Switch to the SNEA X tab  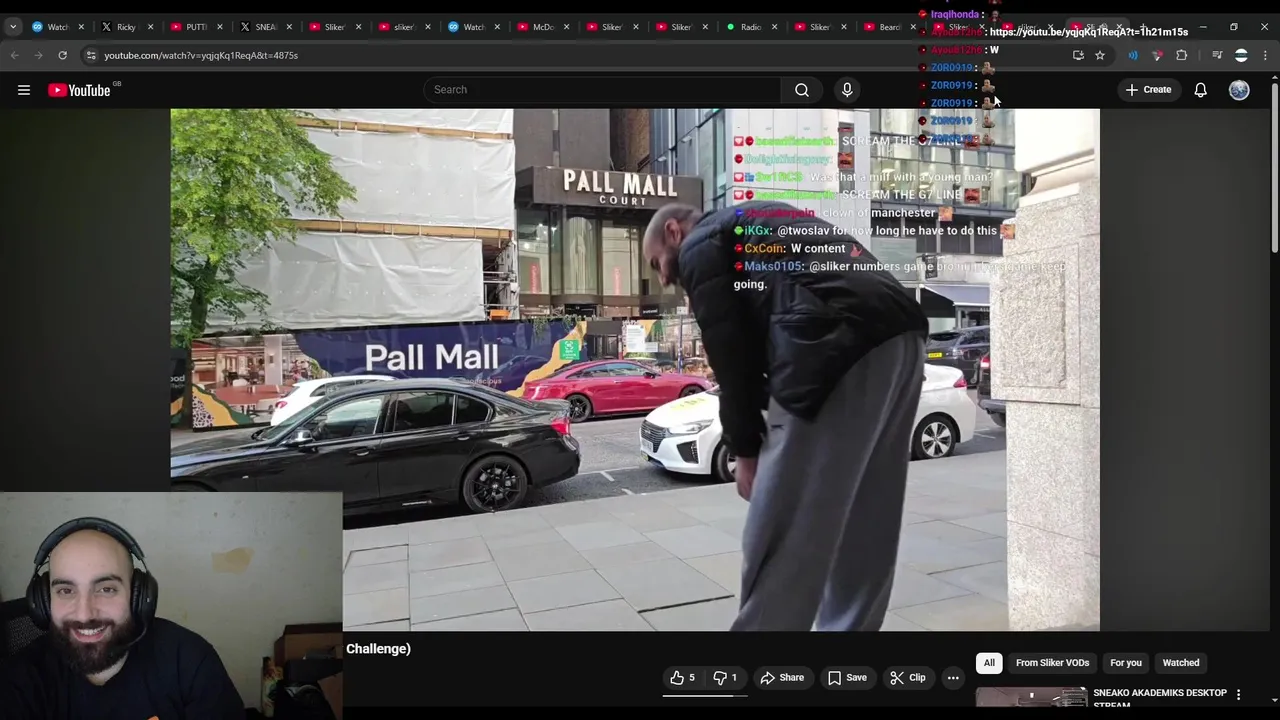[265, 27]
